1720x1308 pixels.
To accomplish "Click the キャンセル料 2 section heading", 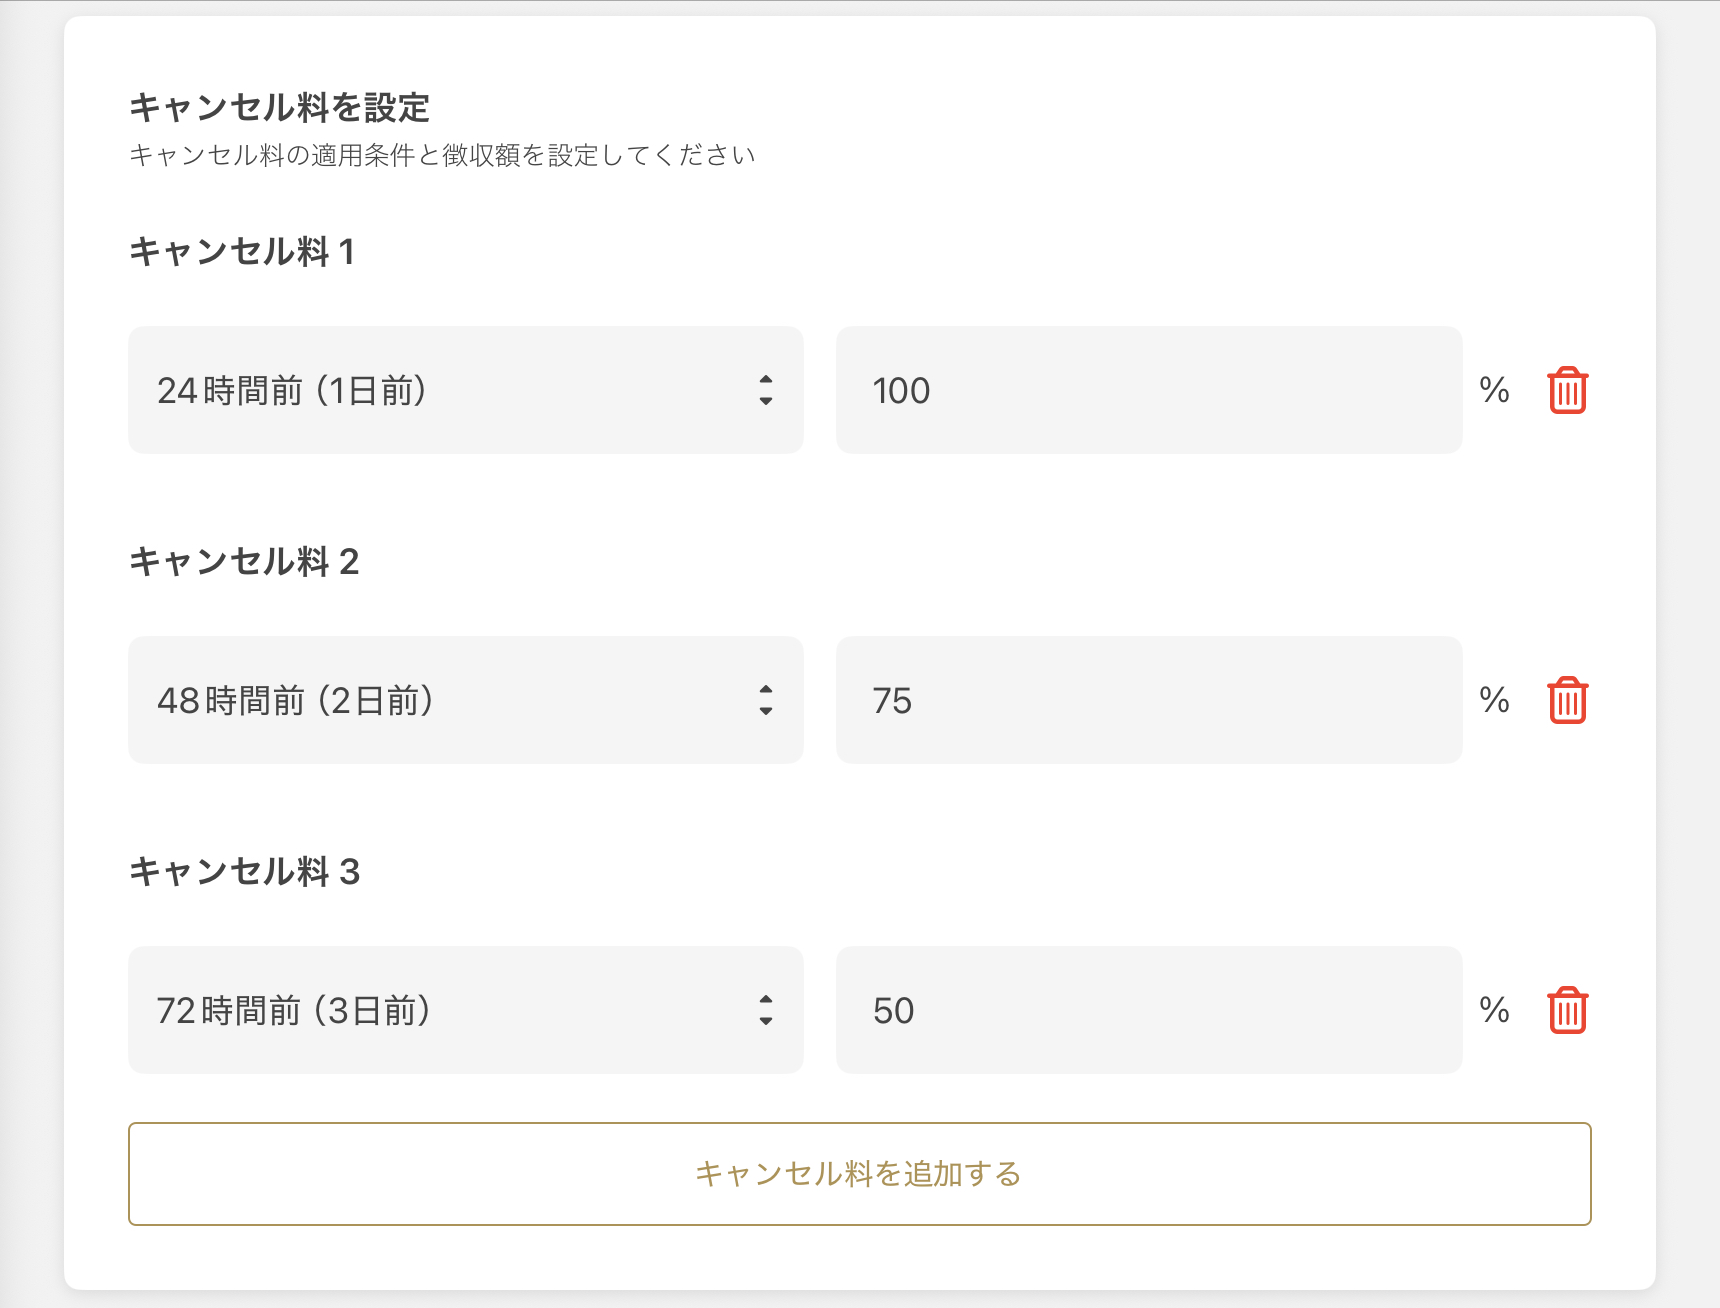I will click(244, 562).
